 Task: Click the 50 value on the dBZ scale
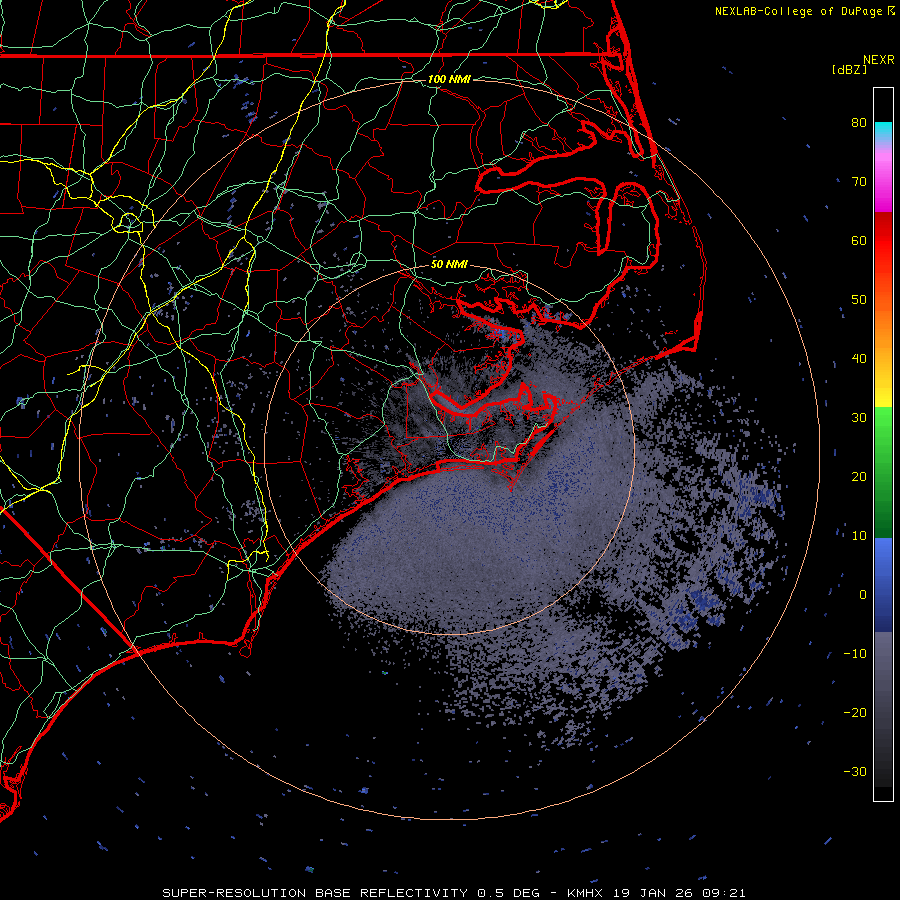tap(859, 300)
